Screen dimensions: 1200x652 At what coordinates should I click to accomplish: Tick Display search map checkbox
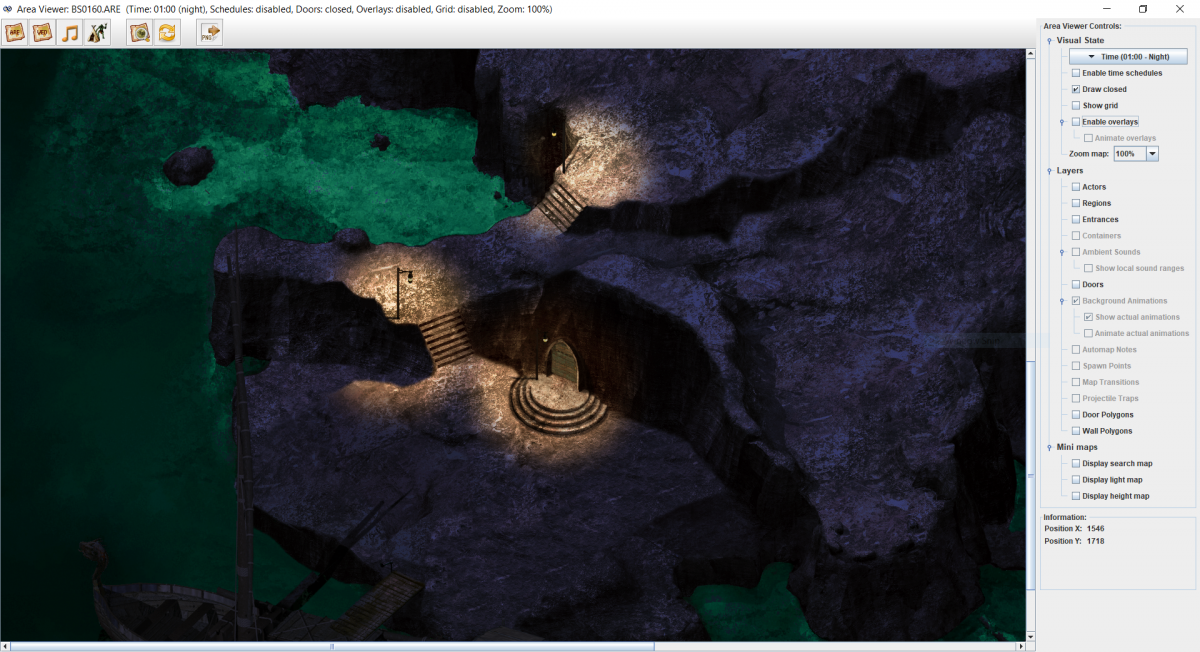[x=1076, y=463]
